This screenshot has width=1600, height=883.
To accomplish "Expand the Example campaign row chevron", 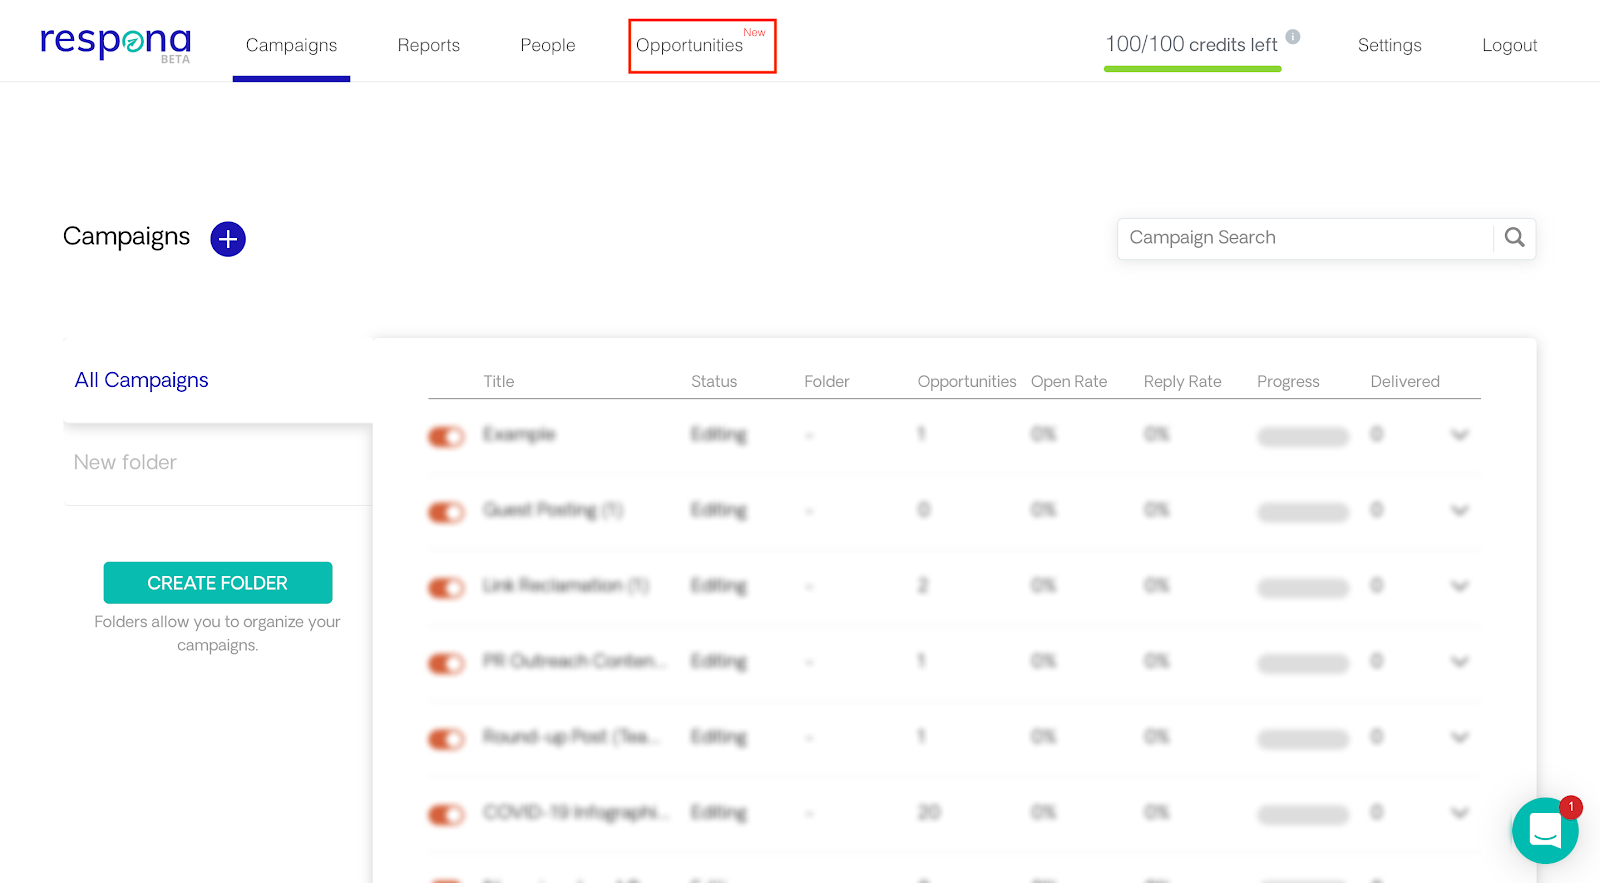I will (x=1460, y=435).
